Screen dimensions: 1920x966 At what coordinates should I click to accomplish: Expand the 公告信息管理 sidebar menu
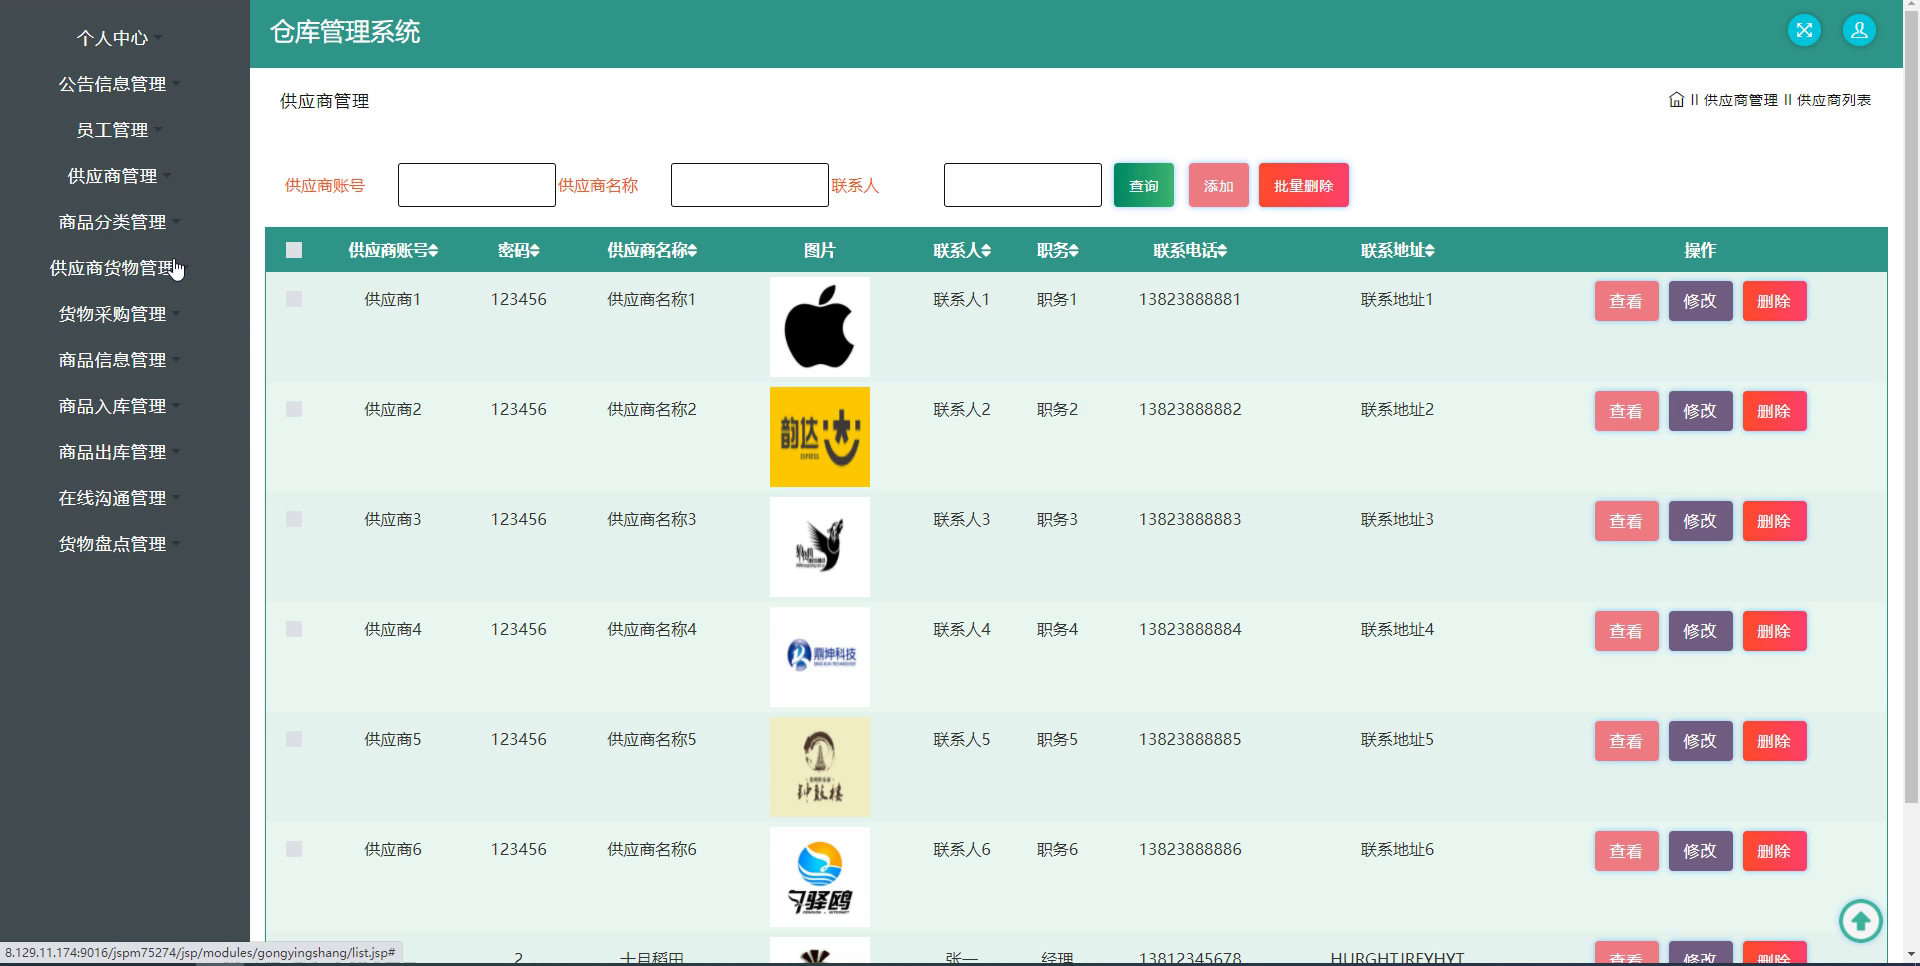pyautogui.click(x=119, y=84)
